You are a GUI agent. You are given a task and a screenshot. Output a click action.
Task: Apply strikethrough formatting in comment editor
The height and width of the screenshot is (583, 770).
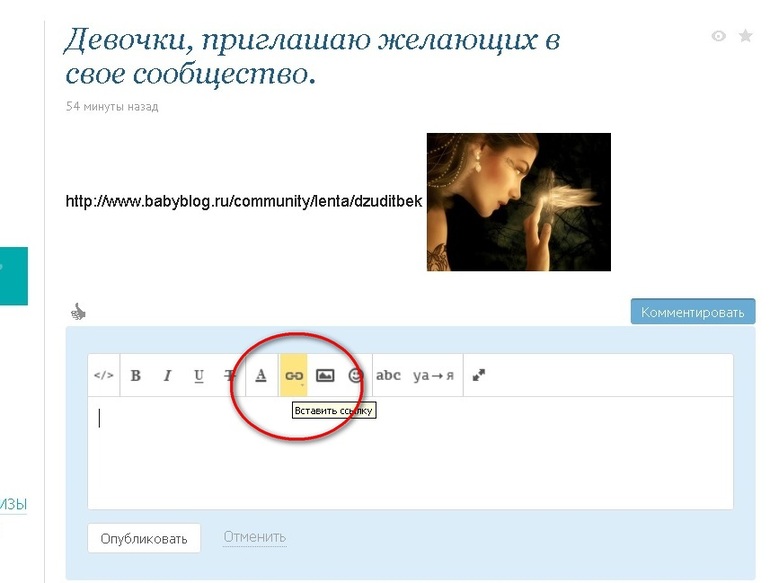click(230, 376)
